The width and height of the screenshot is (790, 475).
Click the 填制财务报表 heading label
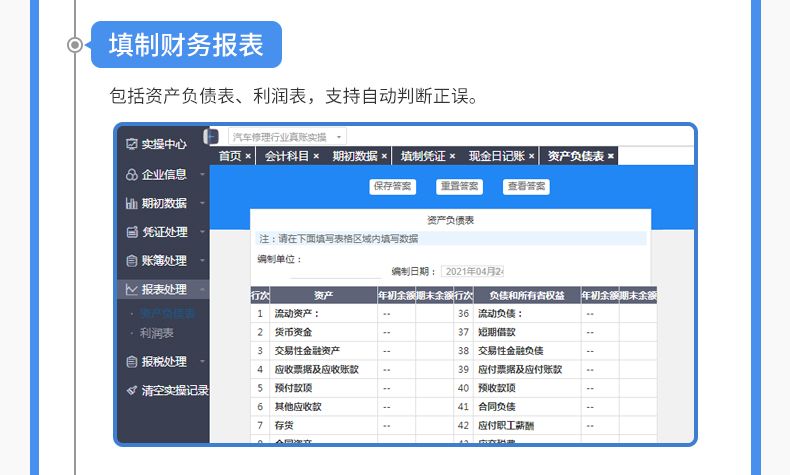coord(186,44)
